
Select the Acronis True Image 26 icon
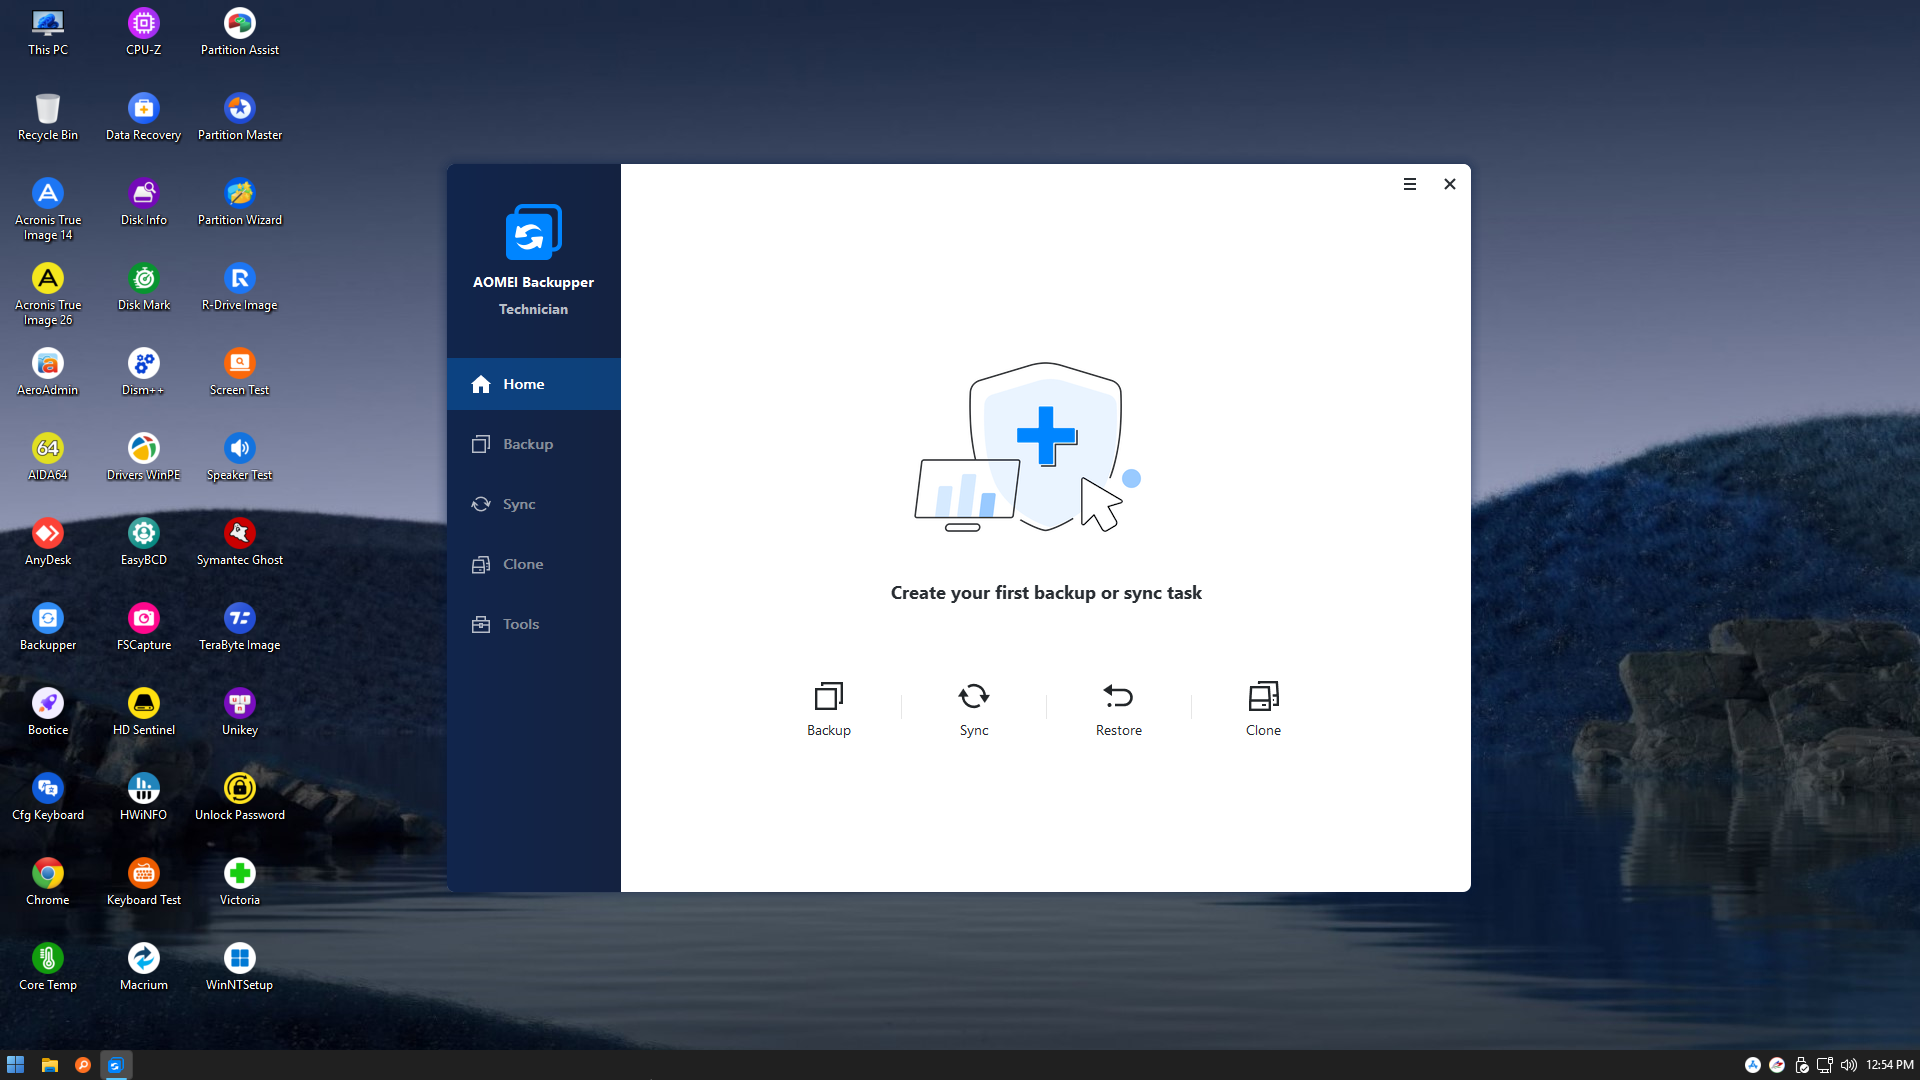pyautogui.click(x=48, y=294)
